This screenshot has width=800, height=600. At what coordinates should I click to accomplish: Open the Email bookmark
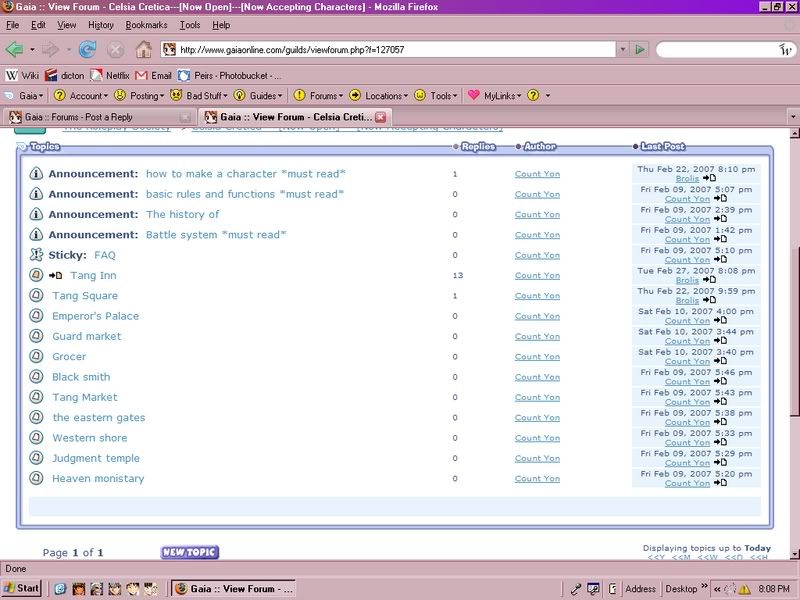pos(154,76)
